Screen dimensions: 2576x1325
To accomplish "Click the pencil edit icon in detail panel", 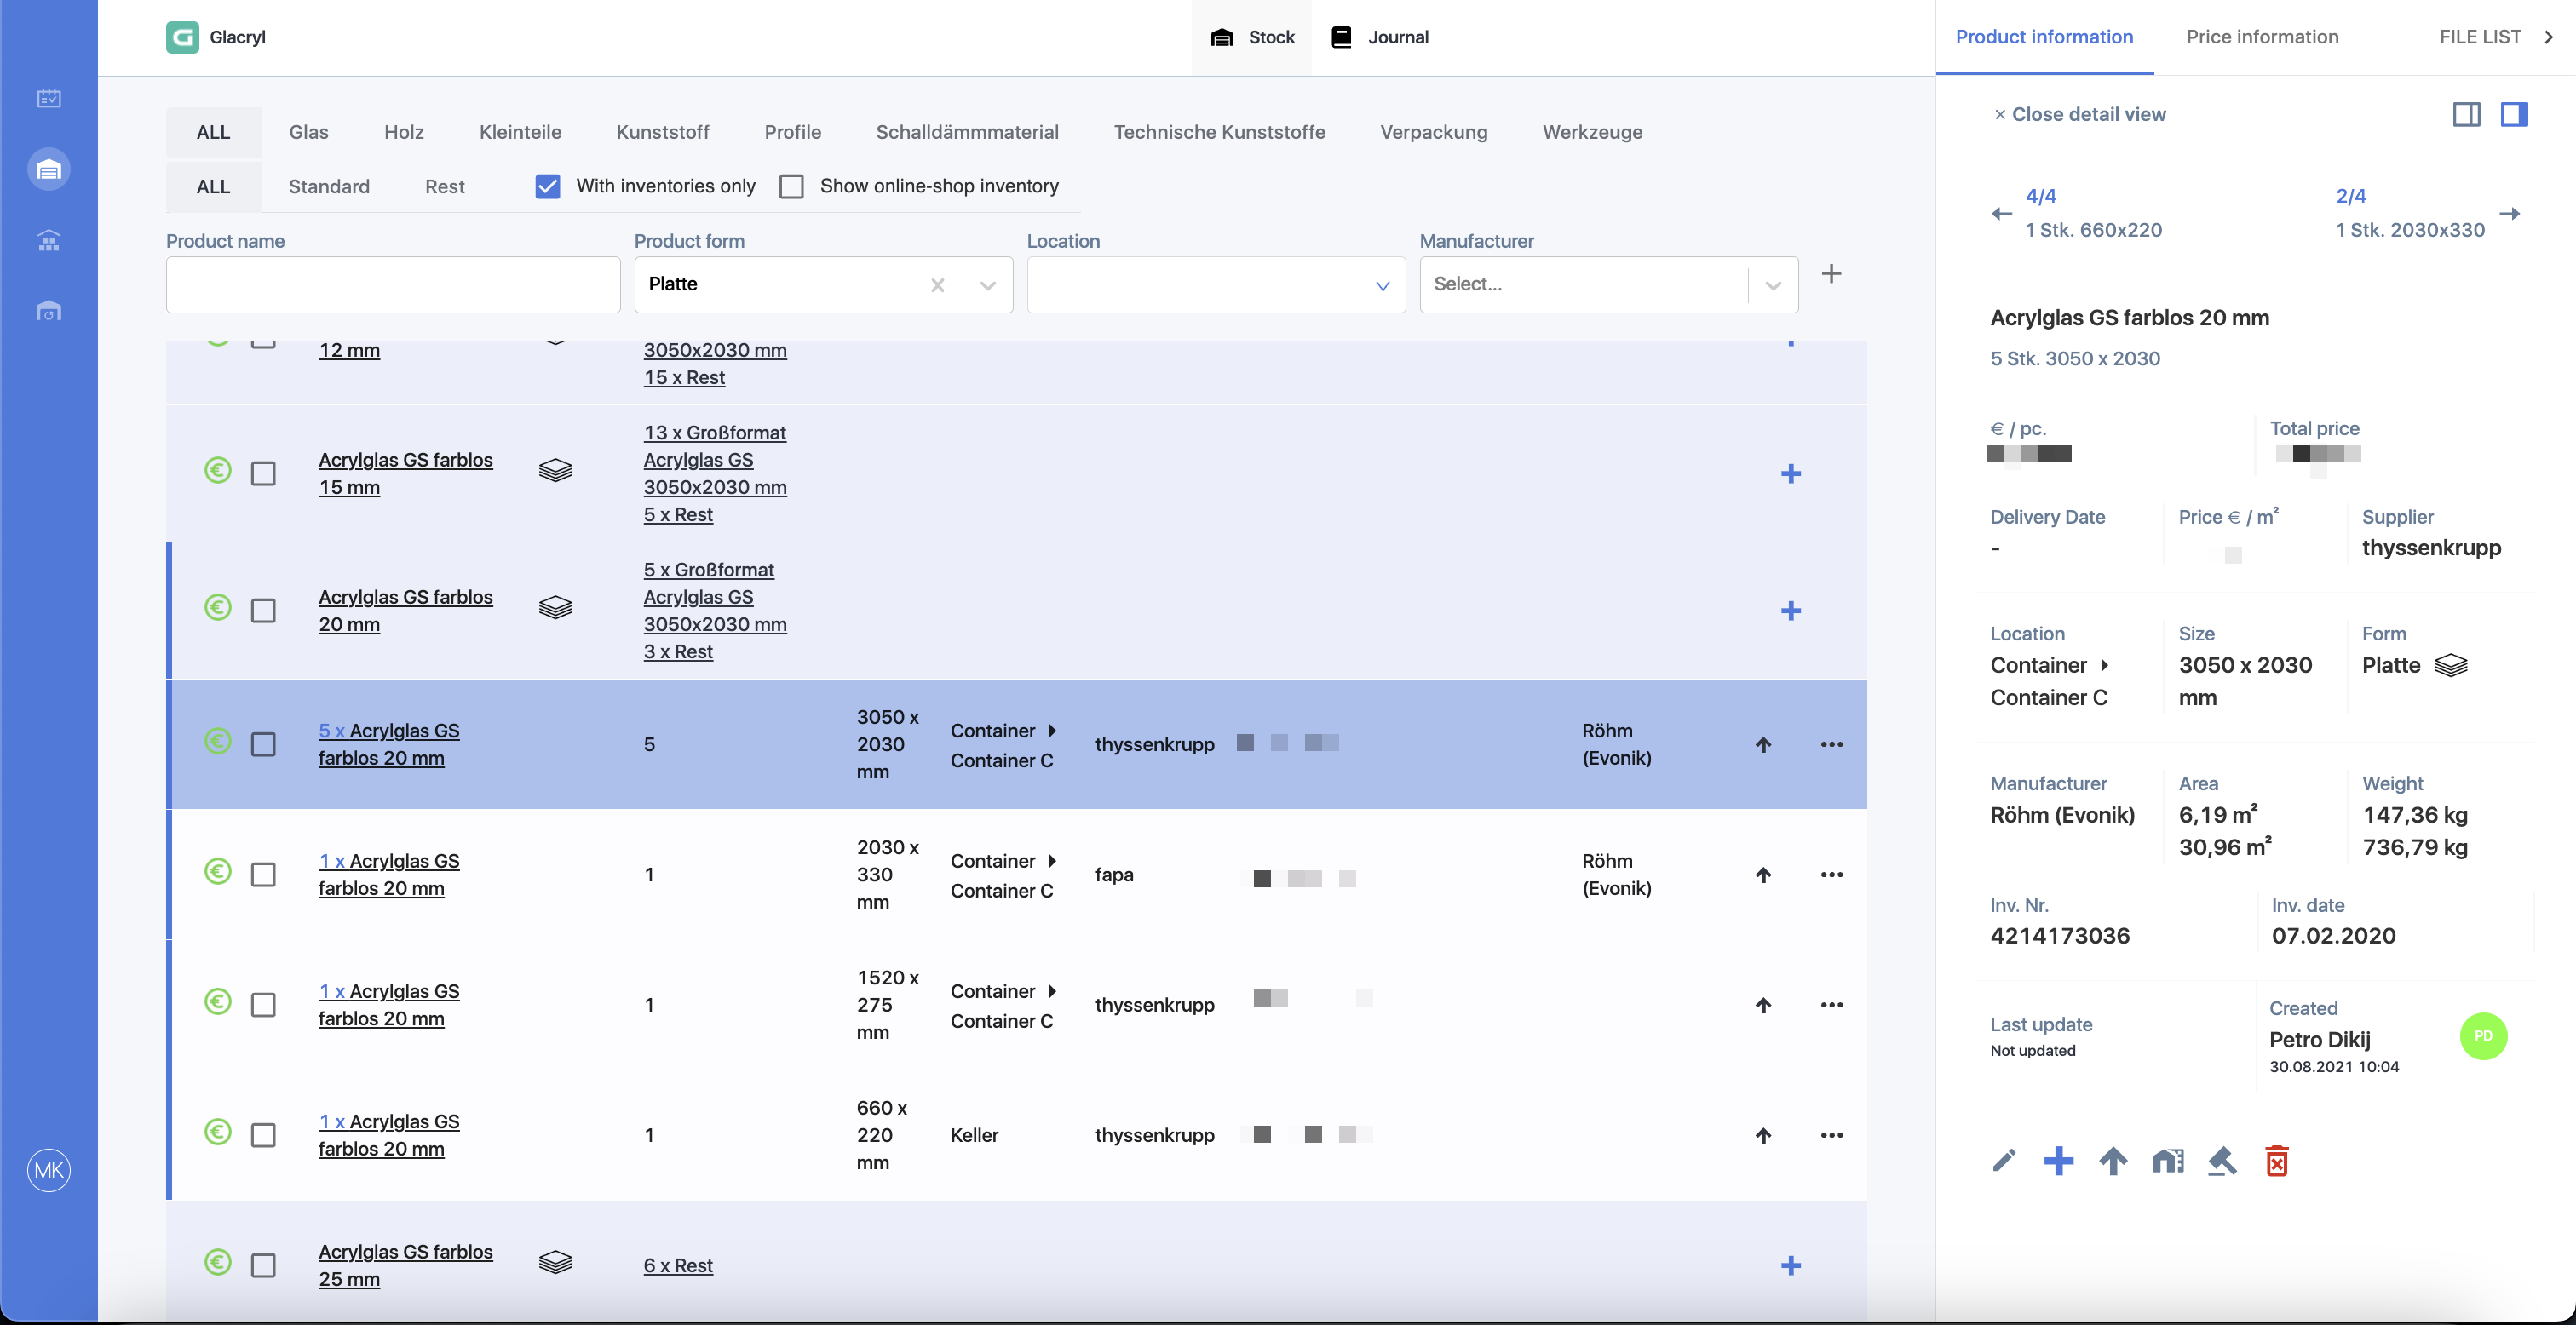I will tap(2004, 1160).
